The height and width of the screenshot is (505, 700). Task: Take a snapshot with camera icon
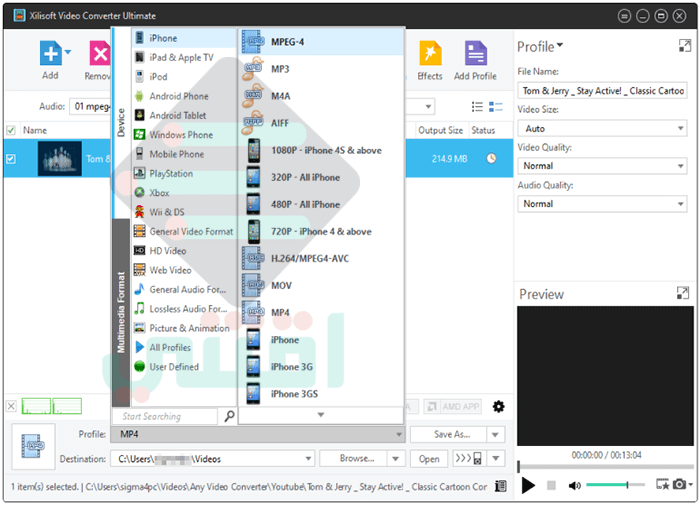679,484
